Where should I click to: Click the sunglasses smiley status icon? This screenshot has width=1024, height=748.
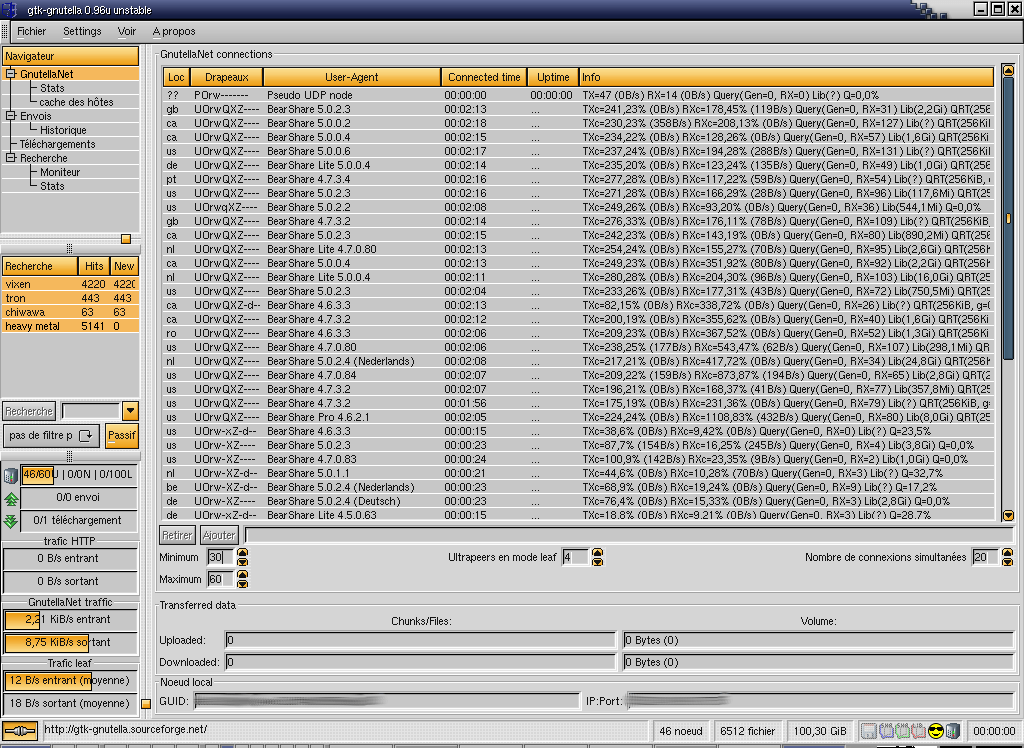pos(936,730)
